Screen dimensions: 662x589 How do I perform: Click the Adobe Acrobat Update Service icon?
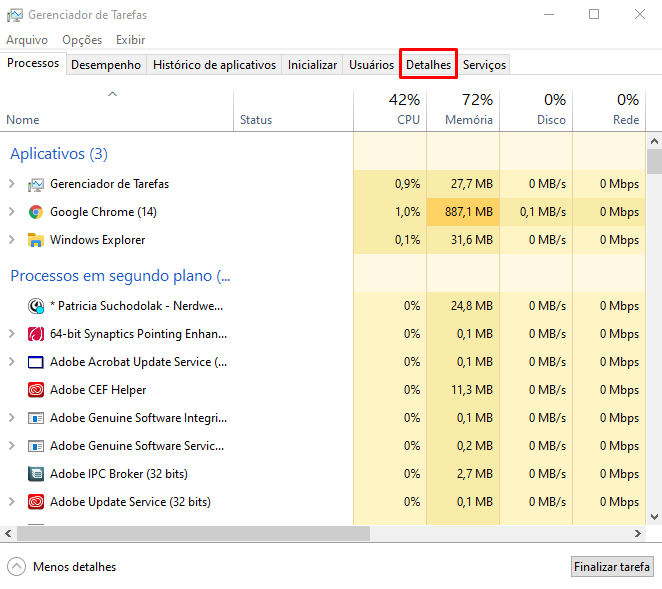pos(36,362)
